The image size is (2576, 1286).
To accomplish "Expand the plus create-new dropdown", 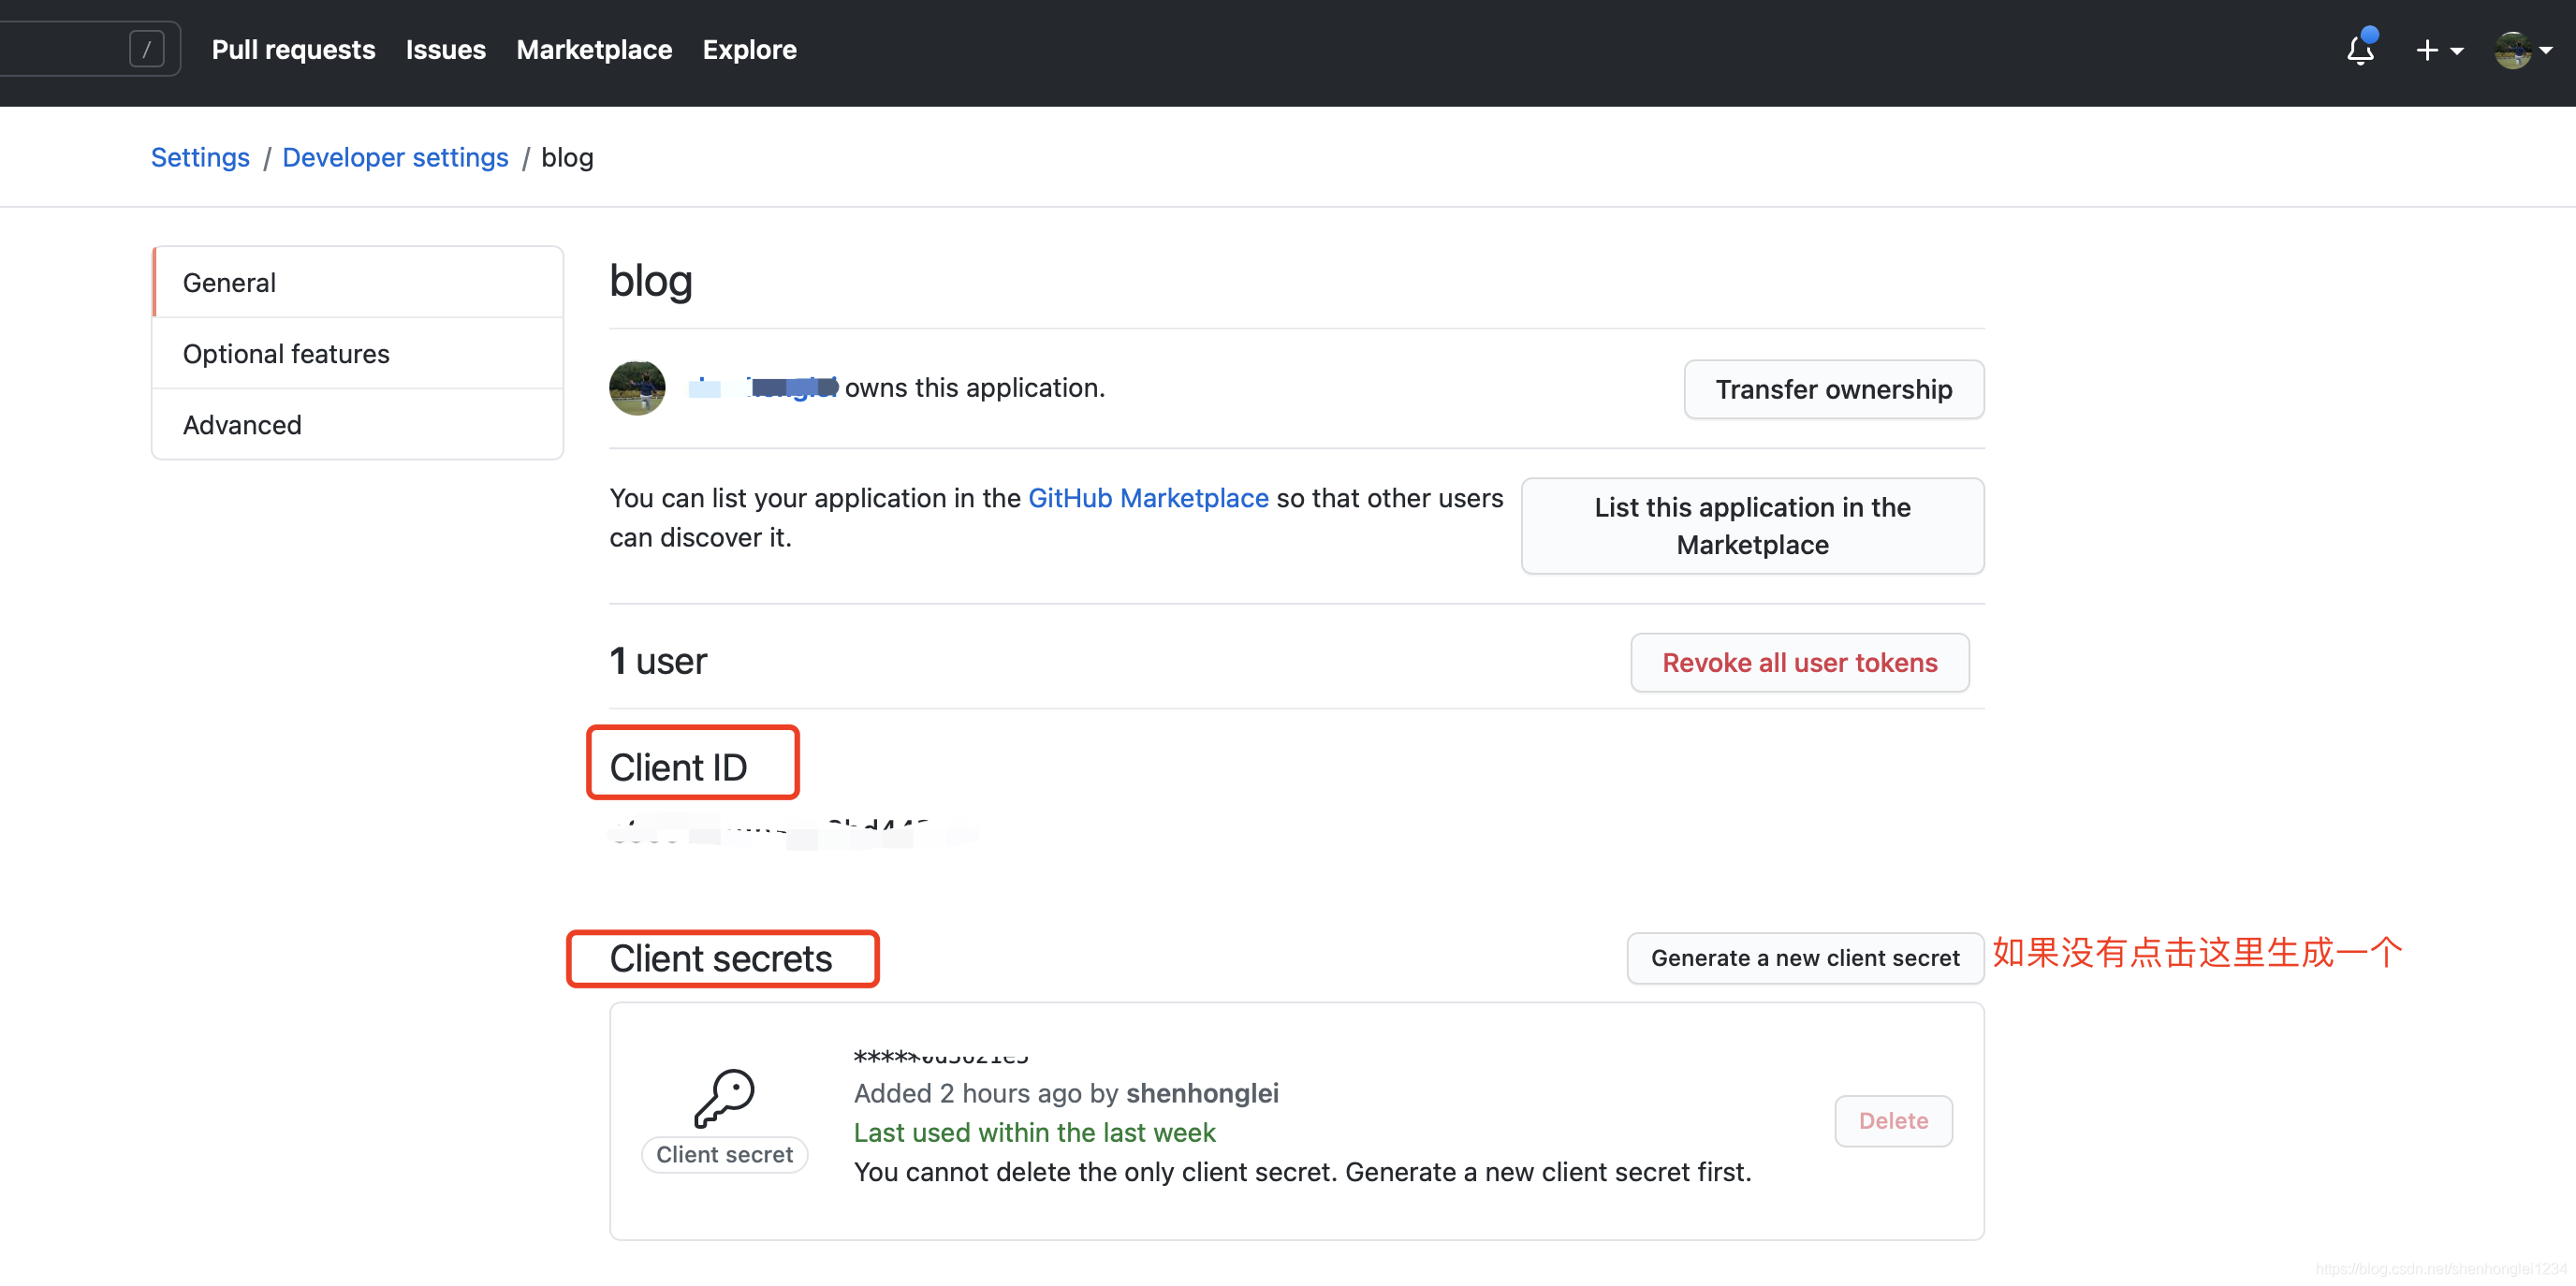I will 2438,50.
